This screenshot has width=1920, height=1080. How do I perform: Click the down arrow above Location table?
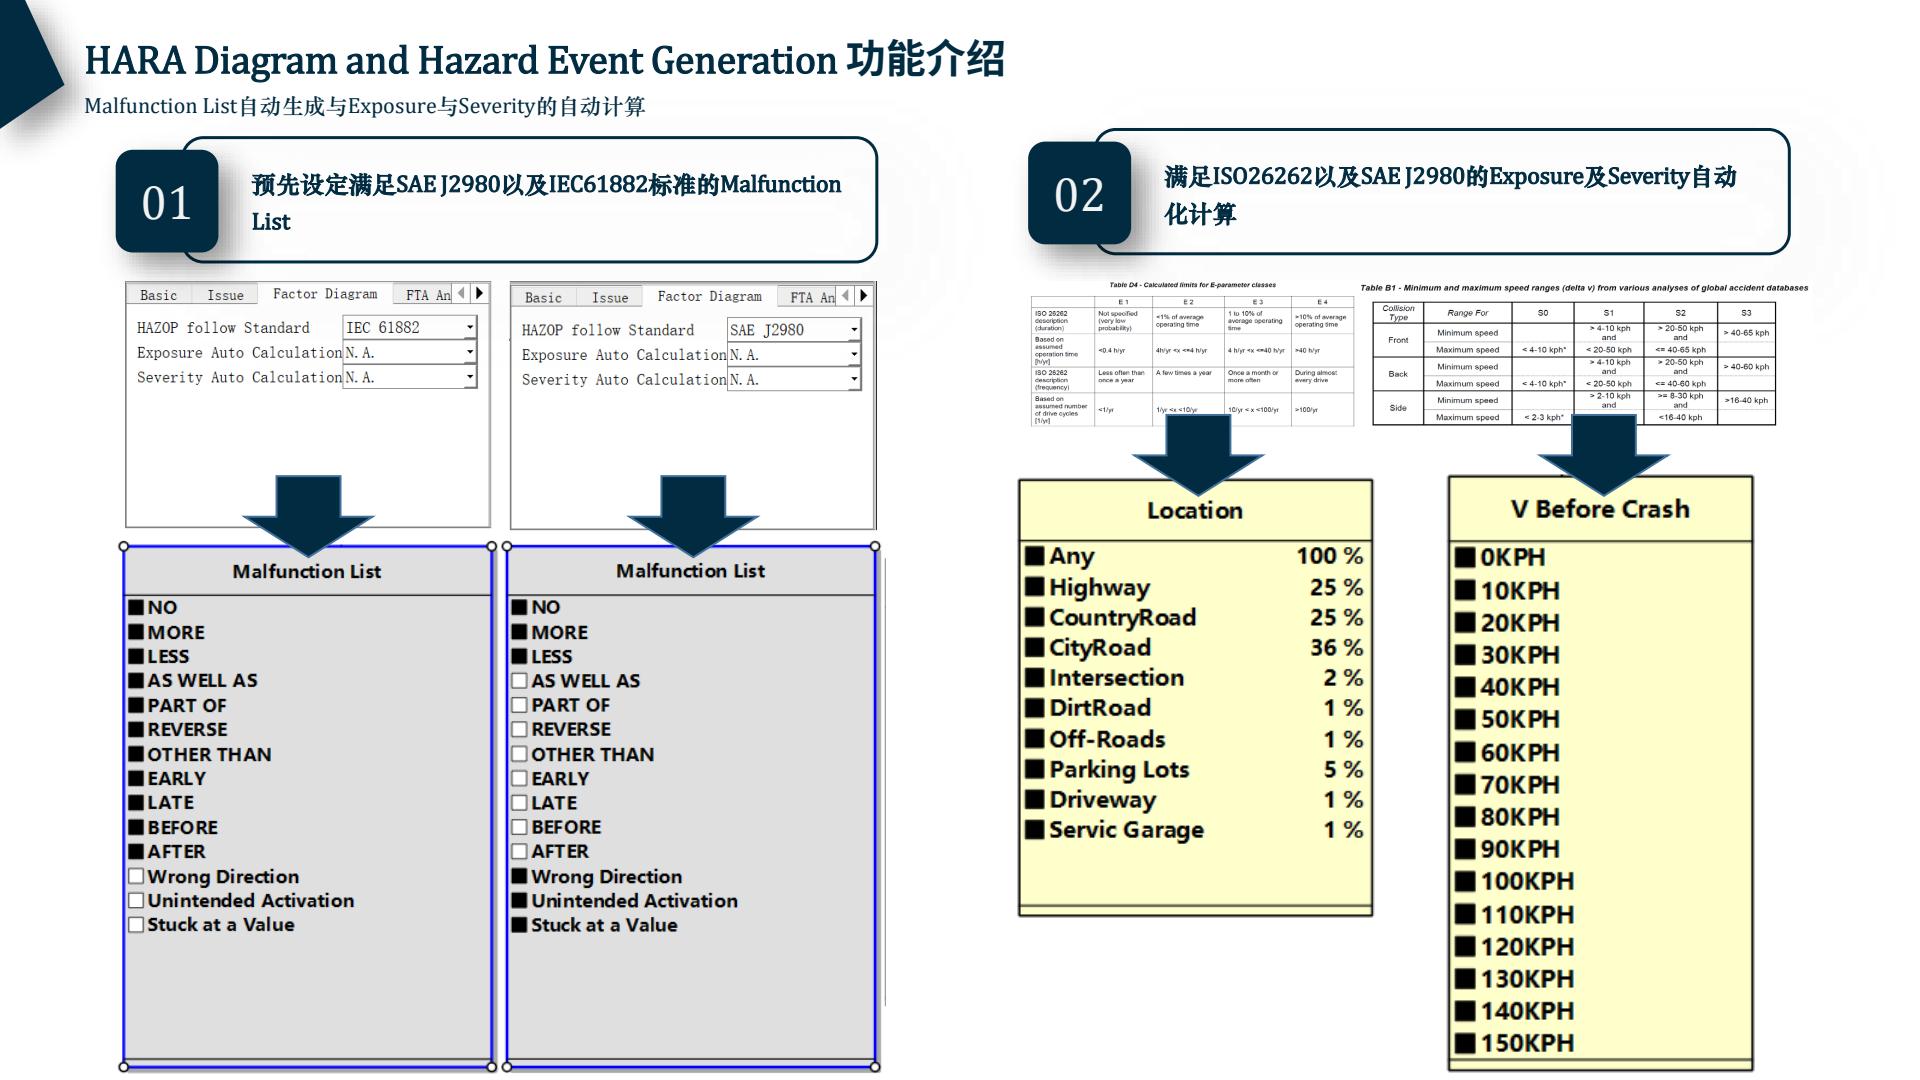click(1197, 452)
